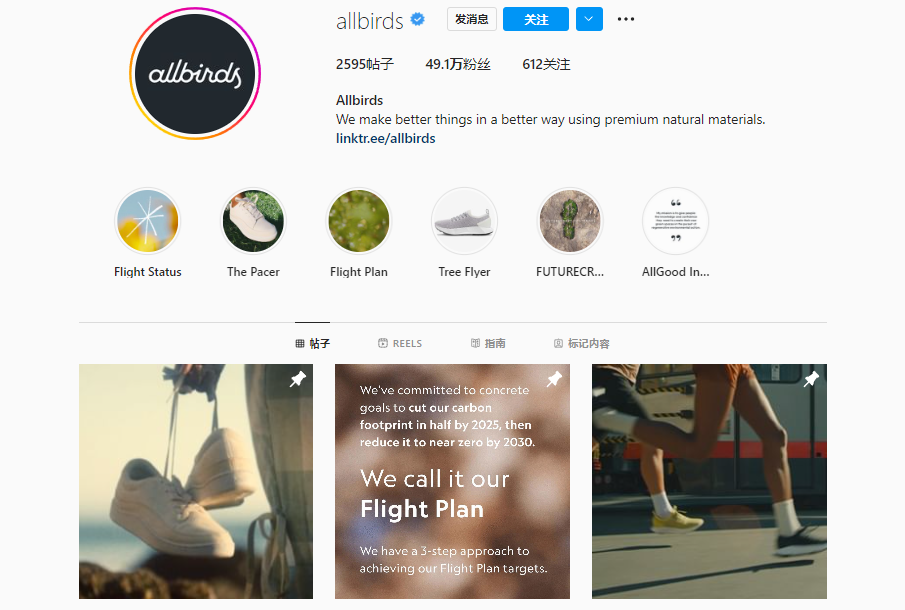Screen dimensions: 905x610
Task: Switch to the 指南 guides tab
Action: point(488,343)
